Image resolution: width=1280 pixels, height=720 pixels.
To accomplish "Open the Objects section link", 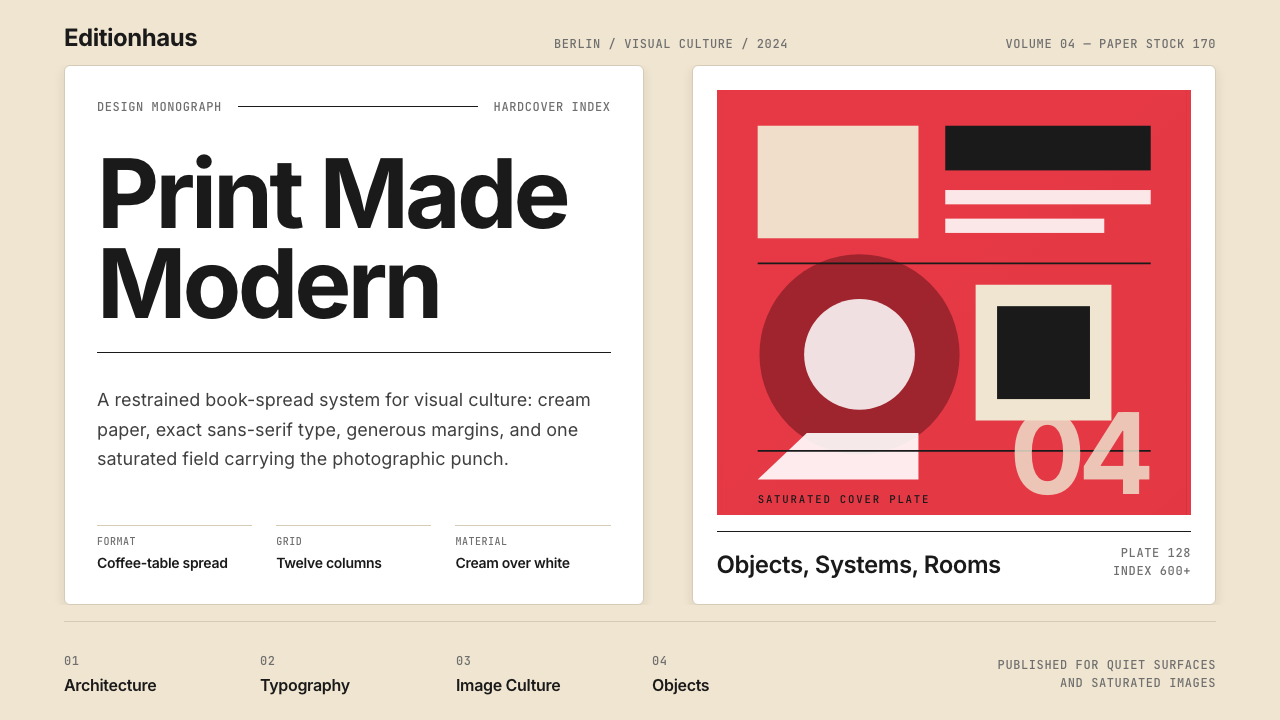I will pyautogui.click(x=680, y=686).
